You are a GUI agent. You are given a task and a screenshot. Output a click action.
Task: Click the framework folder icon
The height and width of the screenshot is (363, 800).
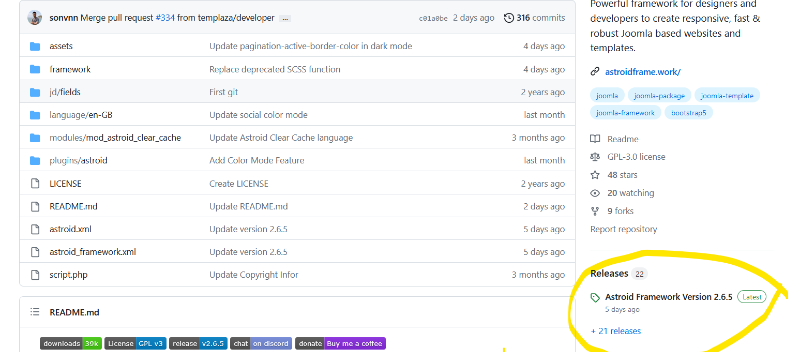(x=35, y=69)
